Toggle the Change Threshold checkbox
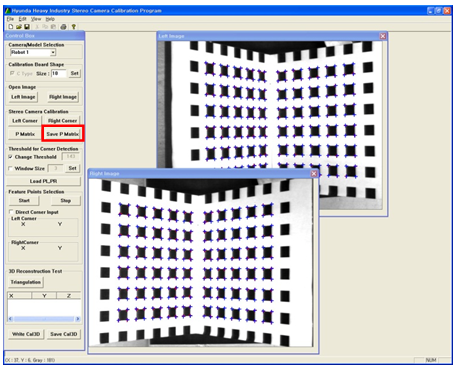This screenshot has width=456, height=371. coord(11,157)
